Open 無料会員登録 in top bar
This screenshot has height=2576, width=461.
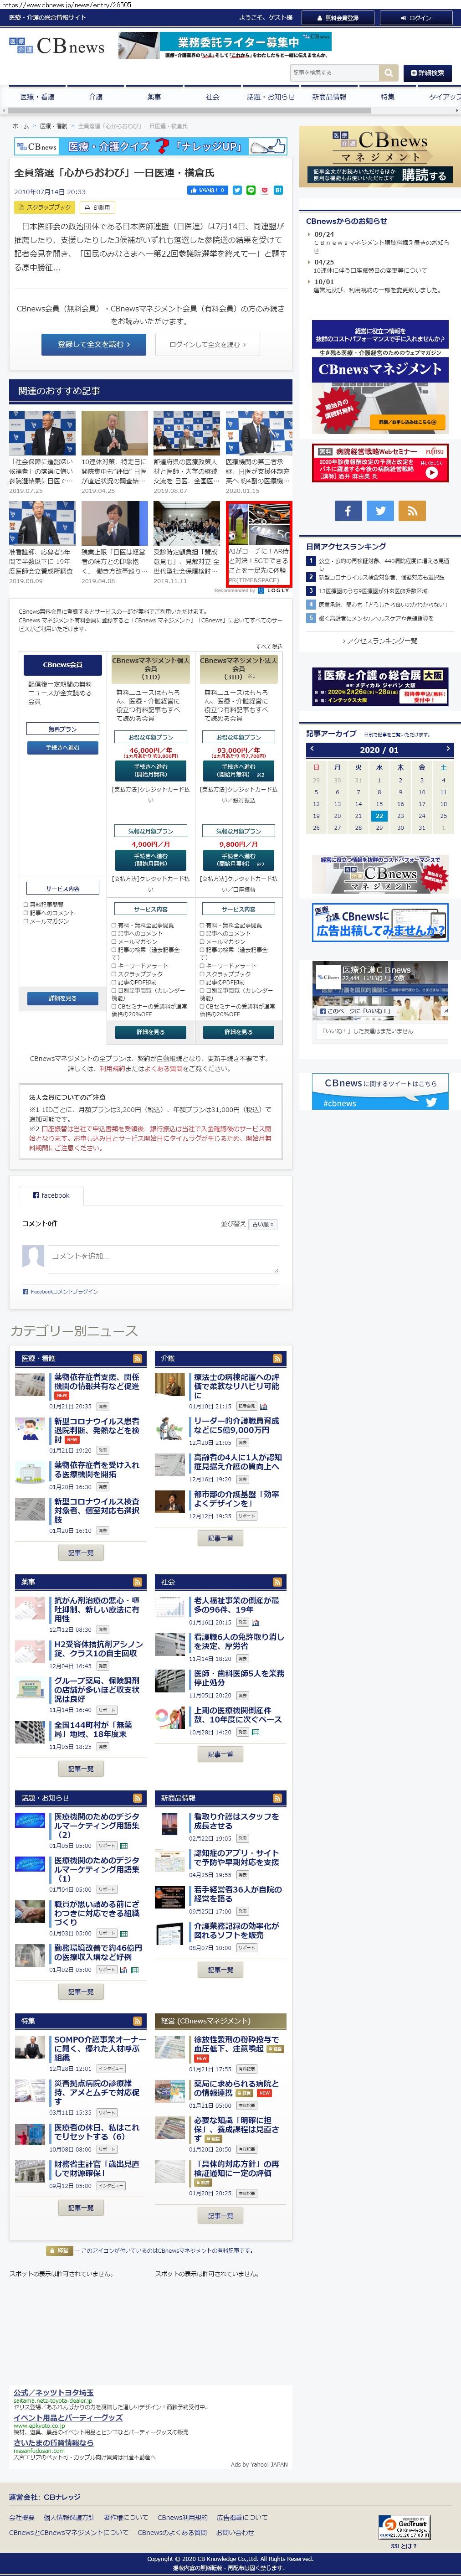(338, 18)
